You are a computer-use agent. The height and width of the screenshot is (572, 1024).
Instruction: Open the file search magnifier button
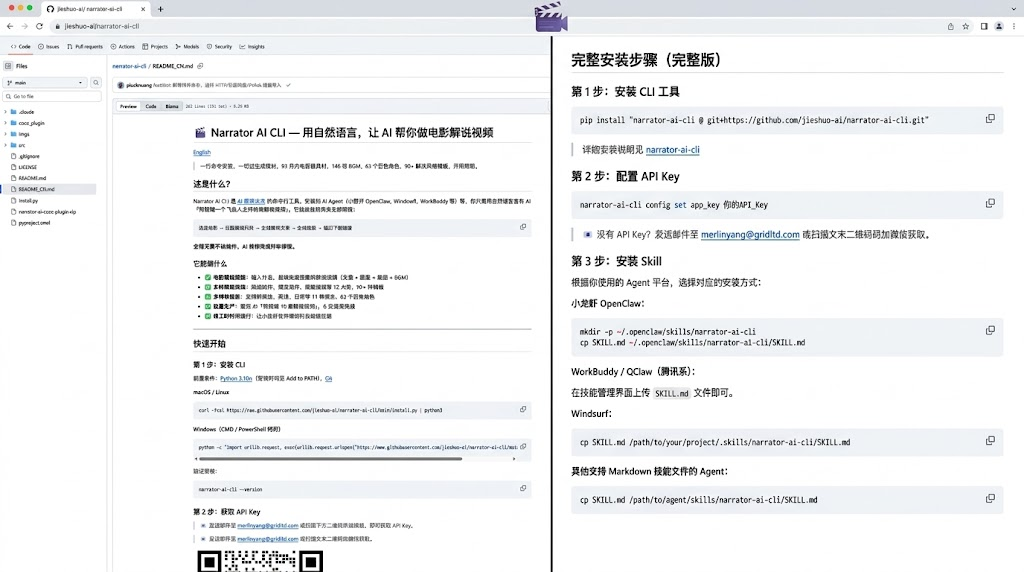tap(96, 83)
